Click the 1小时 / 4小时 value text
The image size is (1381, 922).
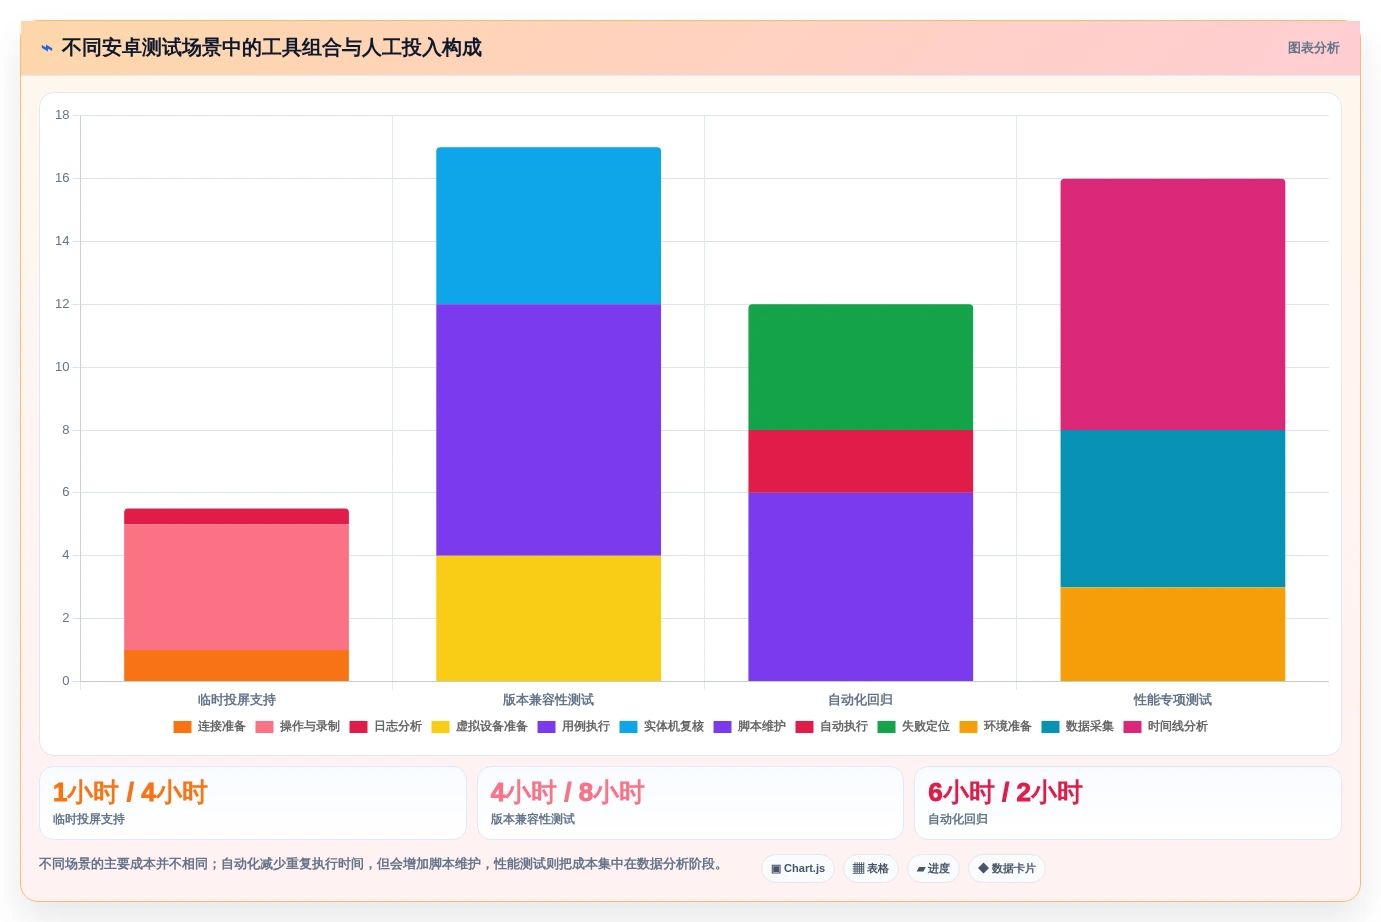pyautogui.click(x=130, y=793)
